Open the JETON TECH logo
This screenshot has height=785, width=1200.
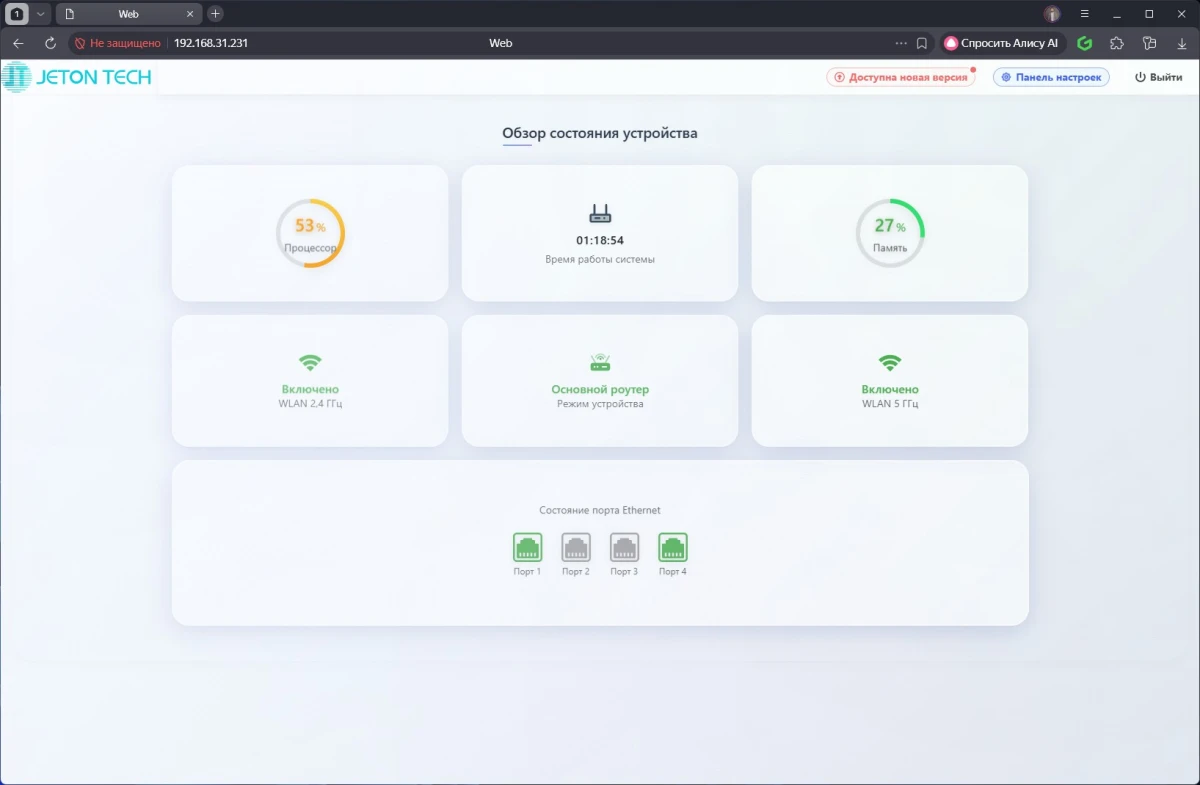point(77,76)
